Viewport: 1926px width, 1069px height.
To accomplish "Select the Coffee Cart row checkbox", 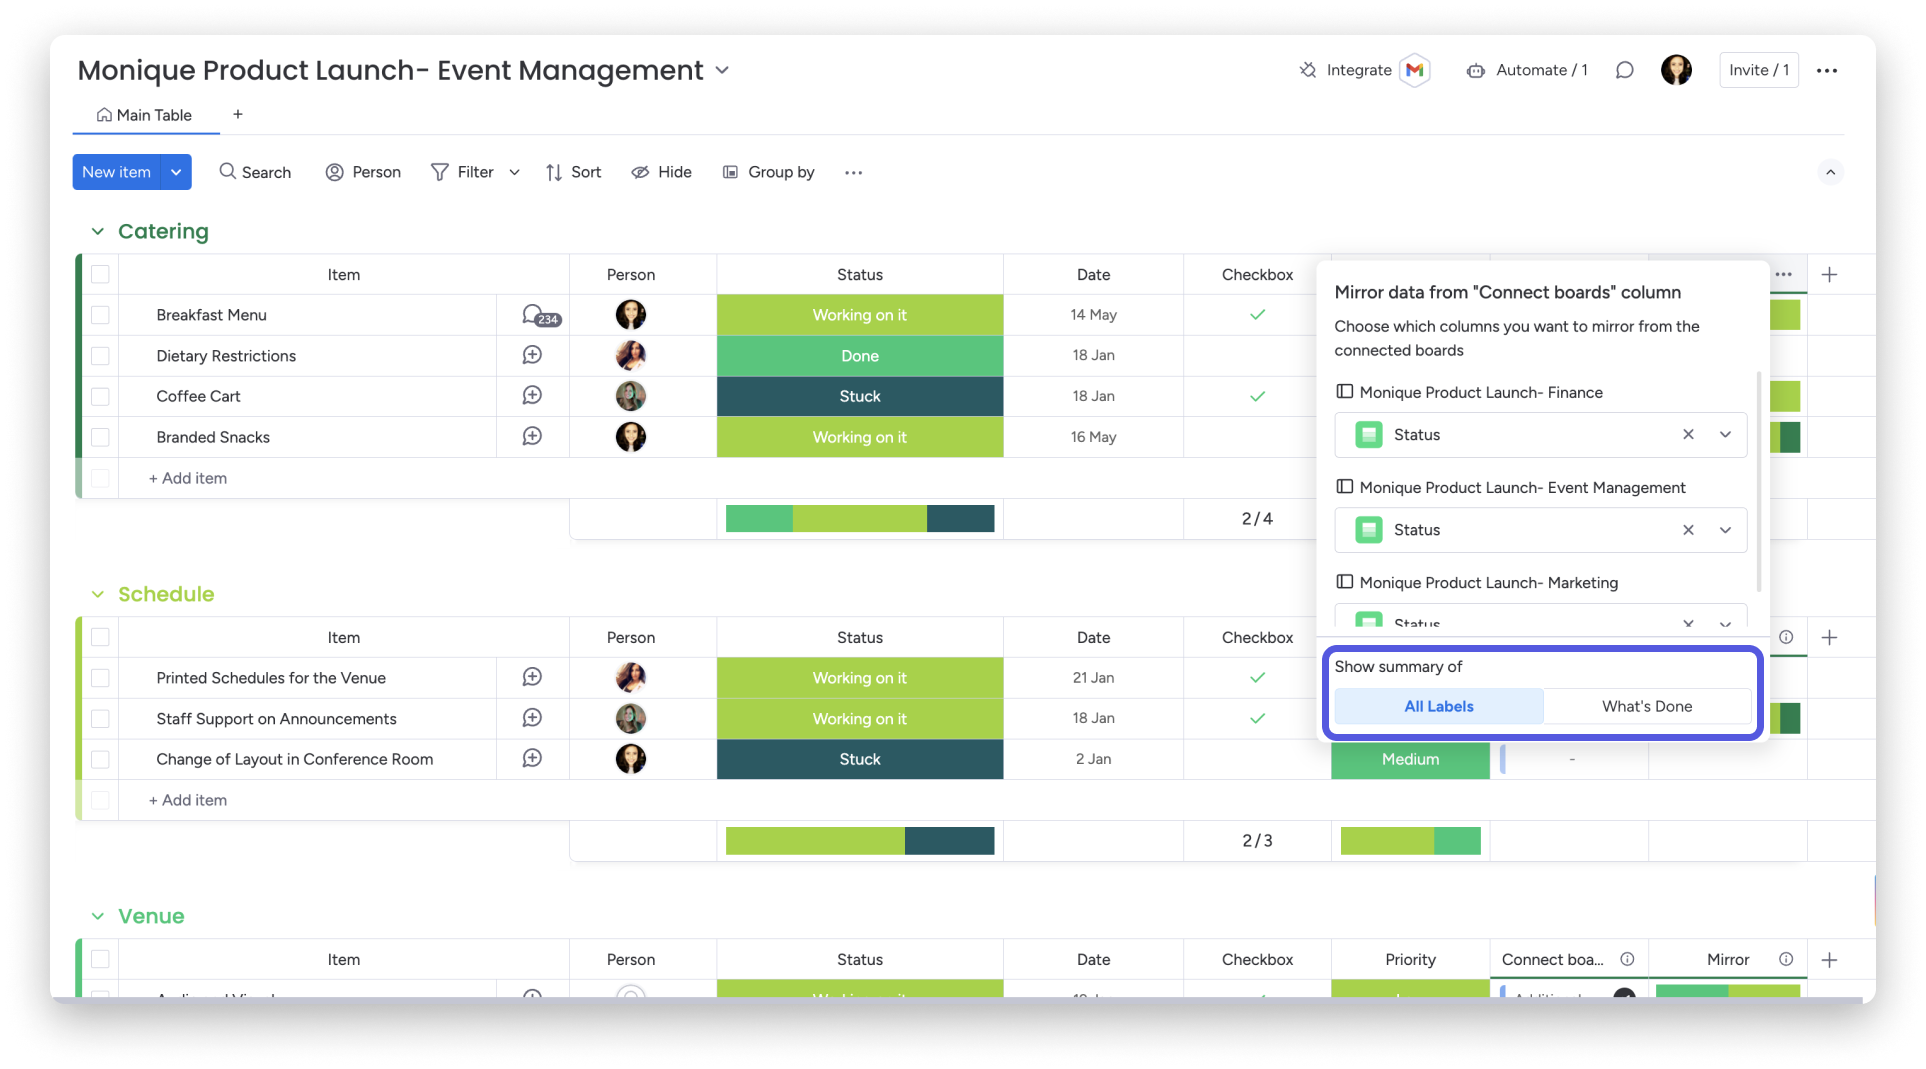I will 100,396.
